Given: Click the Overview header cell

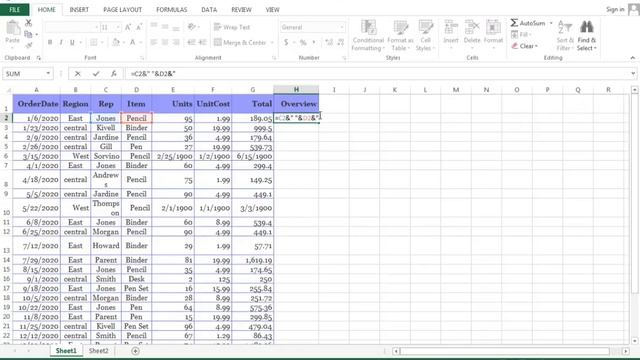Looking at the screenshot, I should [x=296, y=104].
